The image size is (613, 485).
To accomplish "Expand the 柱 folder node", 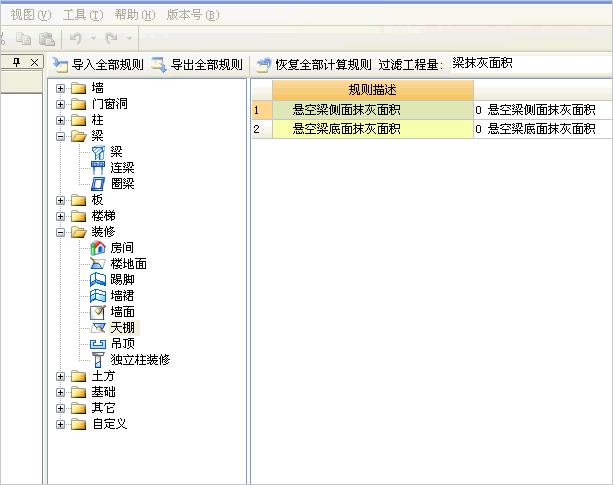I will pos(60,120).
